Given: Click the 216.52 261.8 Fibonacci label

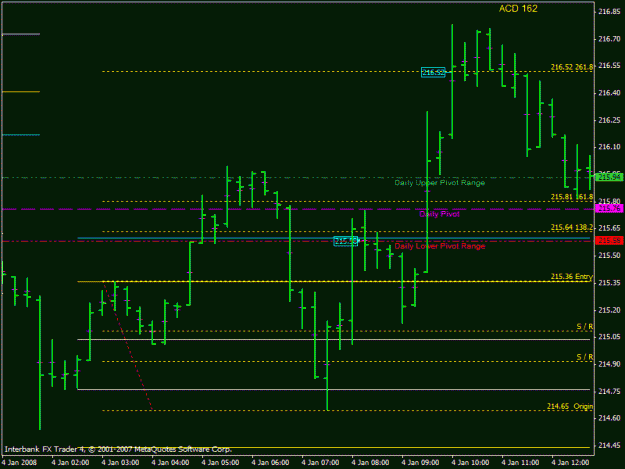Looking at the screenshot, I should pos(572,67).
